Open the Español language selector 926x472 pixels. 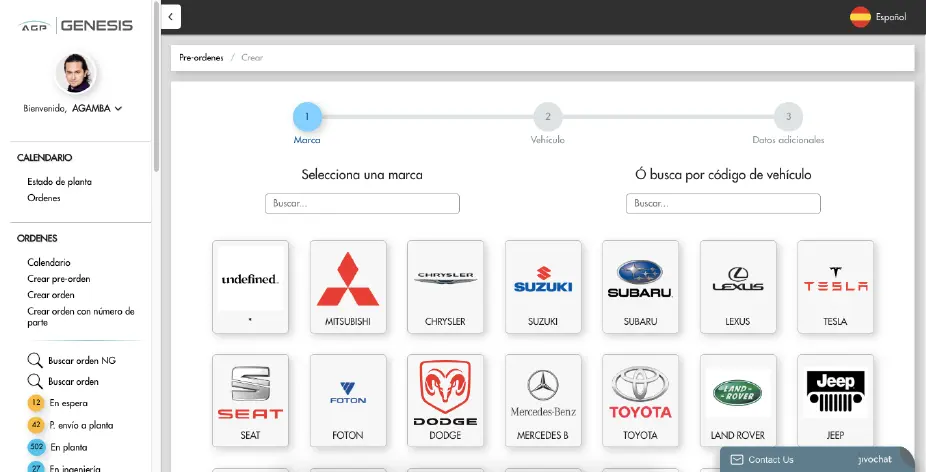(878, 17)
